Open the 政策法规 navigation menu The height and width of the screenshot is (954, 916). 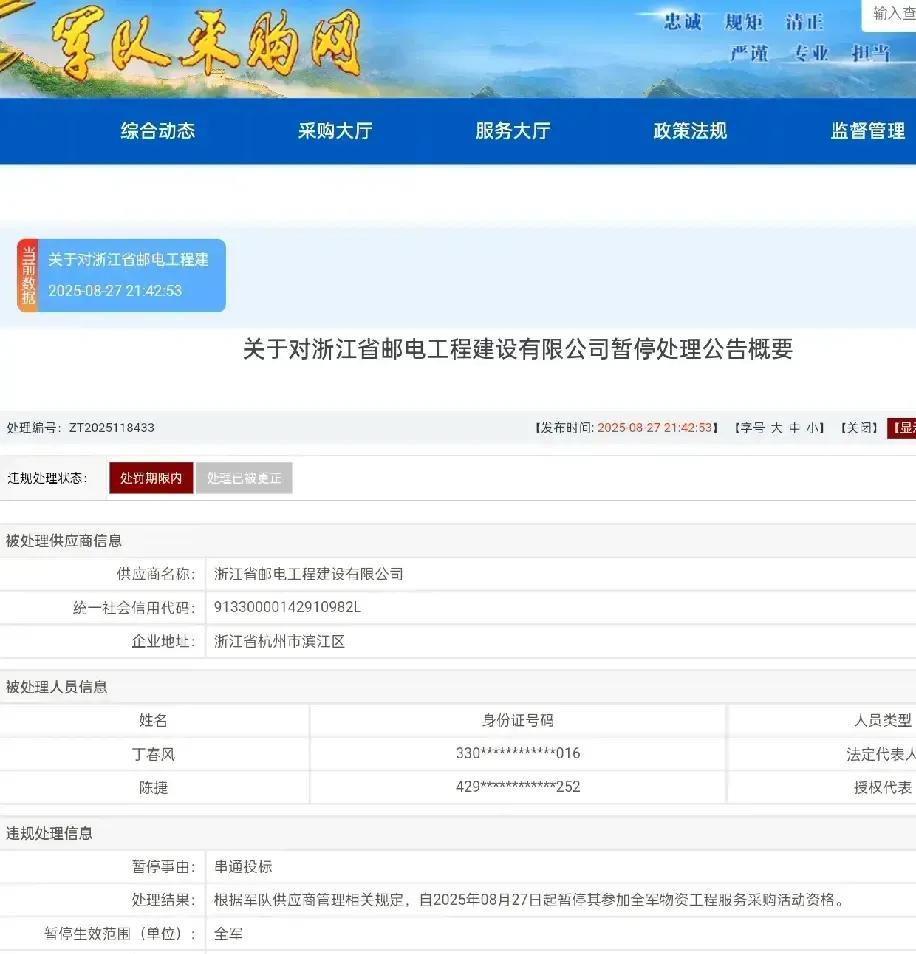690,131
